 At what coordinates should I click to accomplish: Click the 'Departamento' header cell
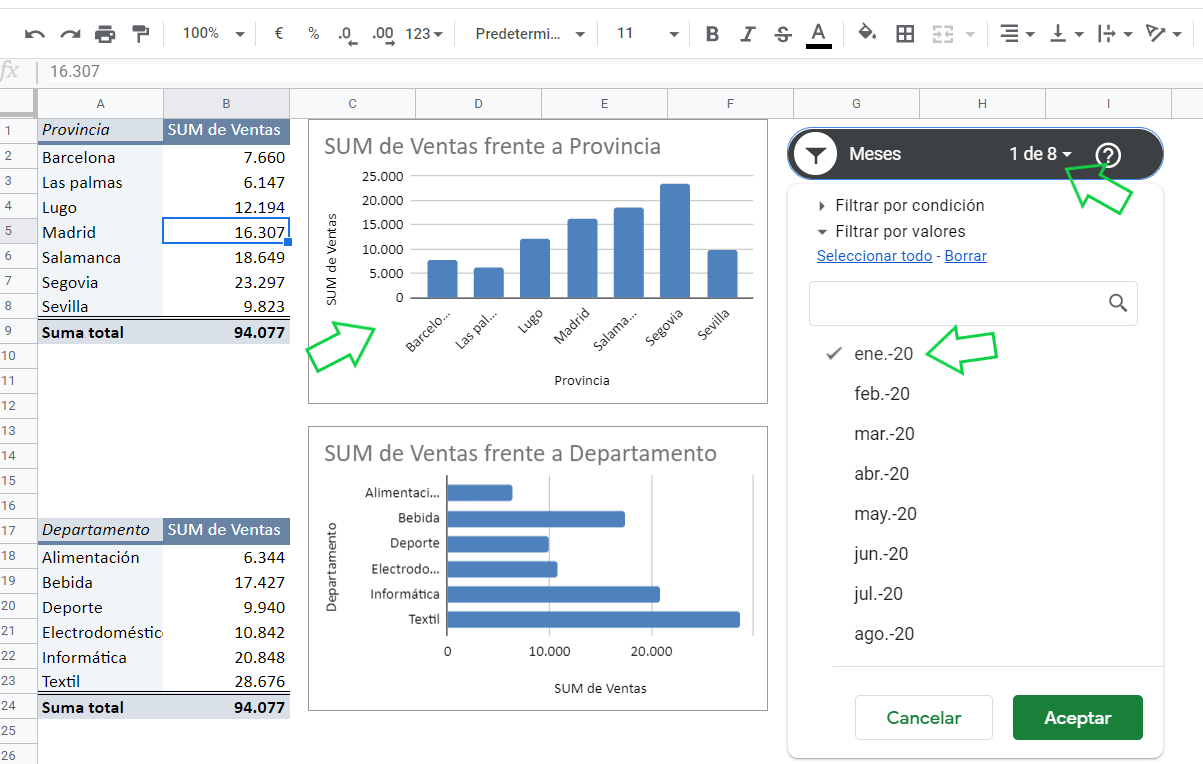[101, 530]
